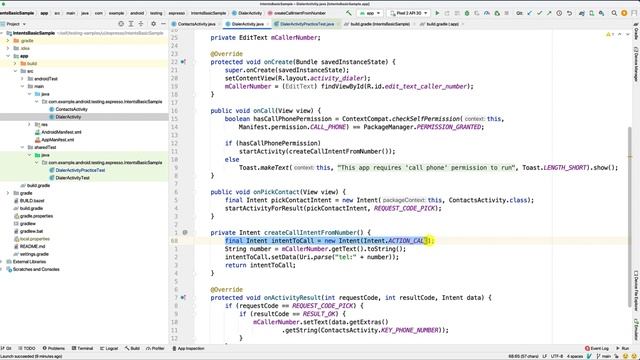Collapse the app module folder

[8, 56]
